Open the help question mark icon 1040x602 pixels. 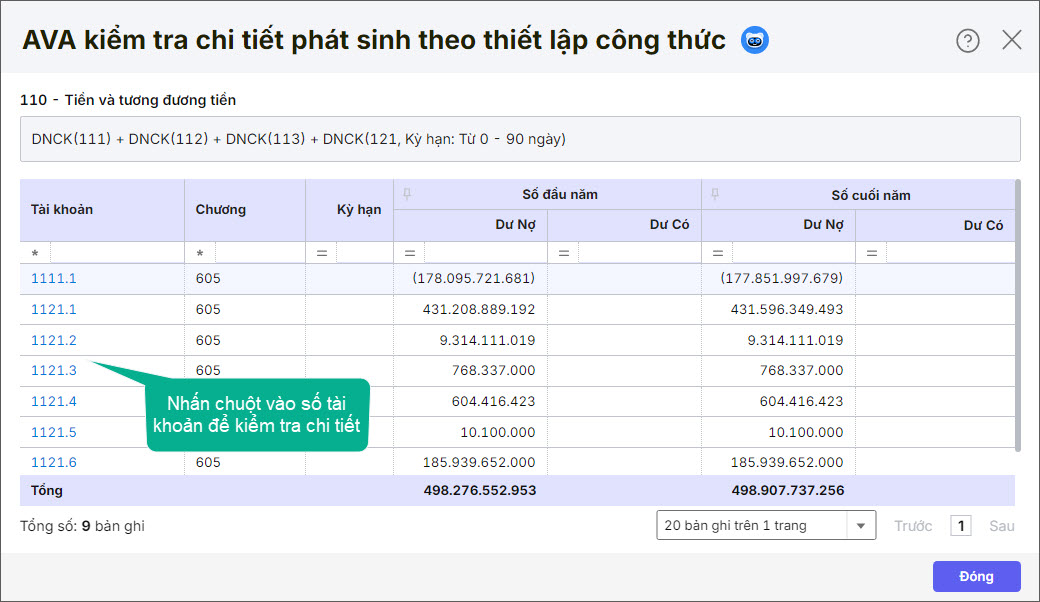[967, 40]
